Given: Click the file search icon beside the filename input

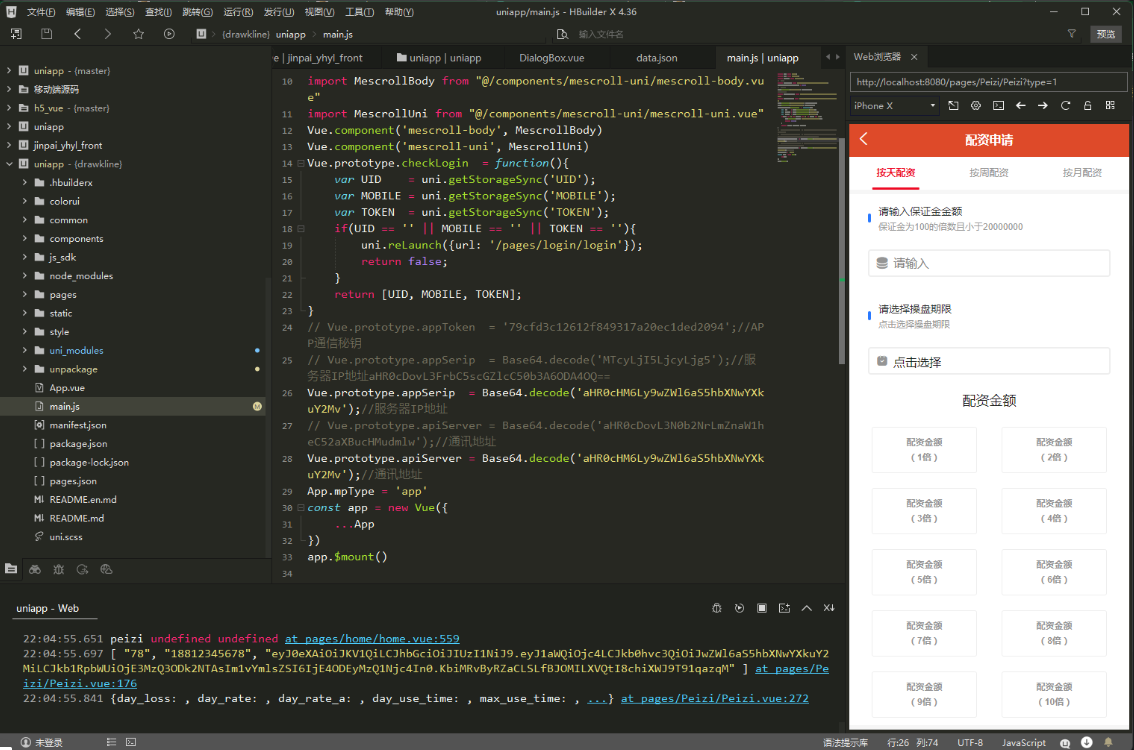Looking at the screenshot, I should (562, 34).
